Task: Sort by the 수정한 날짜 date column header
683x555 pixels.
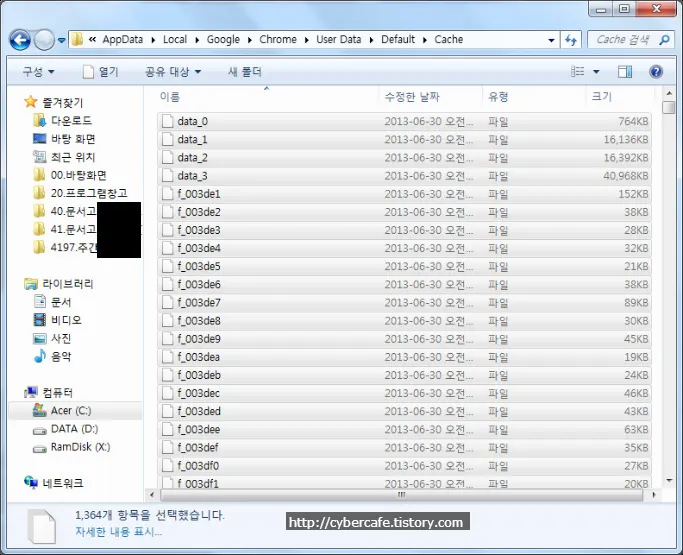Action: click(431, 96)
